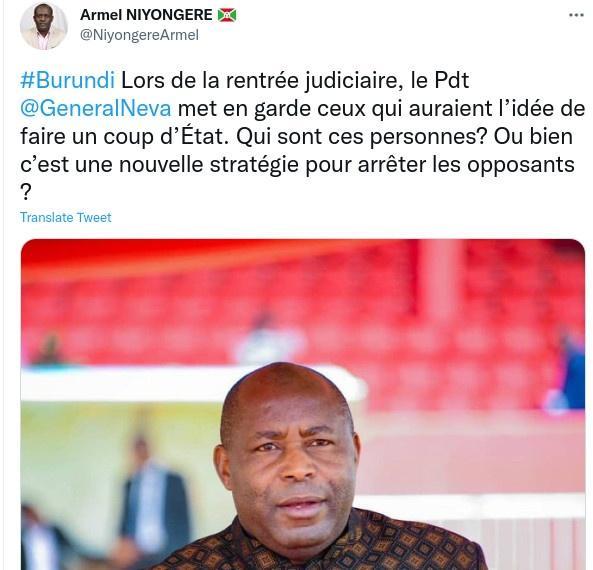Open the three-dot more options menu
Screen dimensions: 593x570
click(x=576, y=15)
